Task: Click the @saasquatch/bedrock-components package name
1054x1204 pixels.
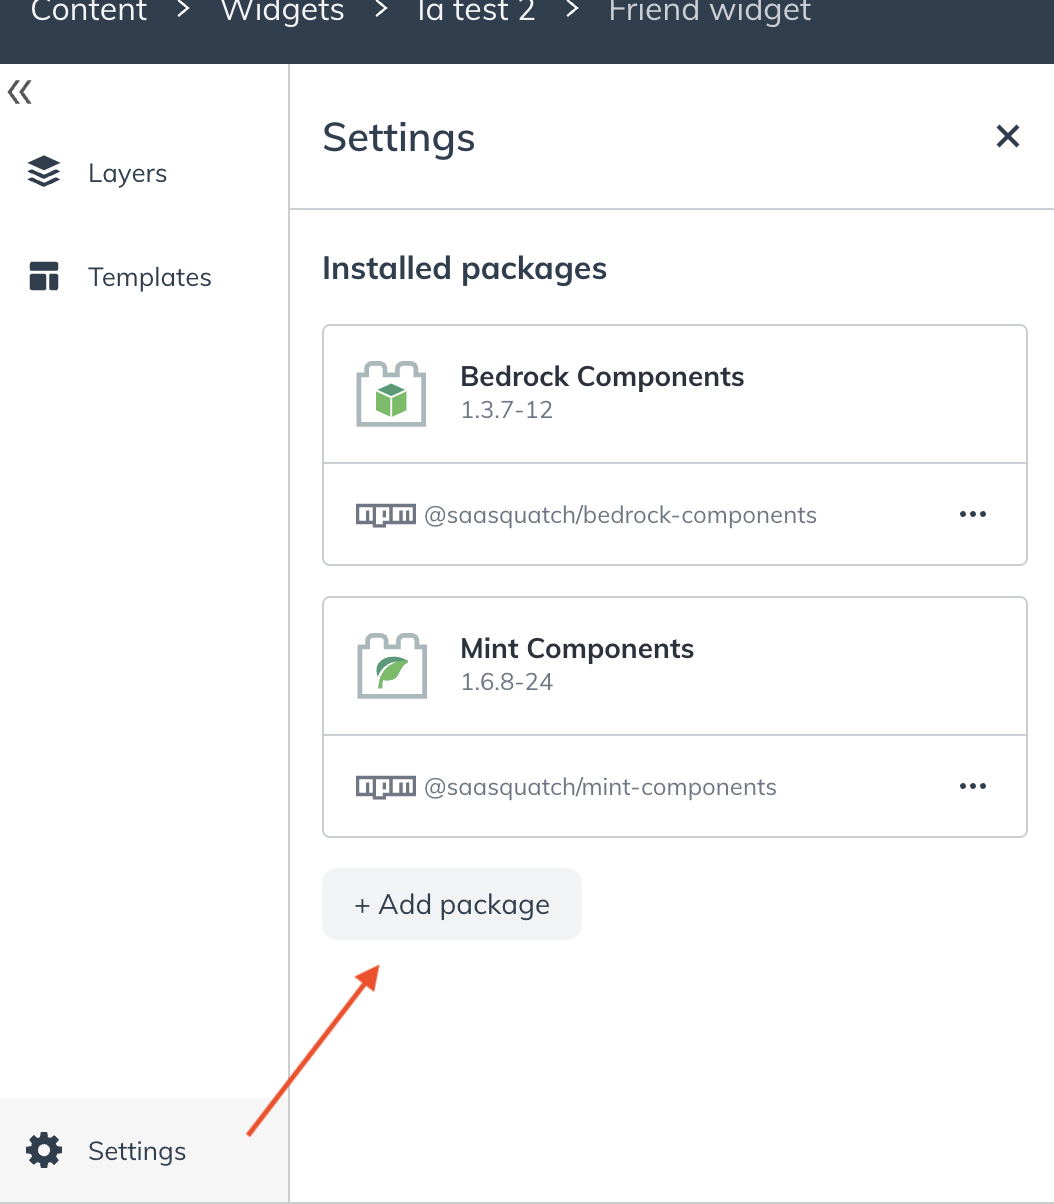Action: tap(620, 515)
